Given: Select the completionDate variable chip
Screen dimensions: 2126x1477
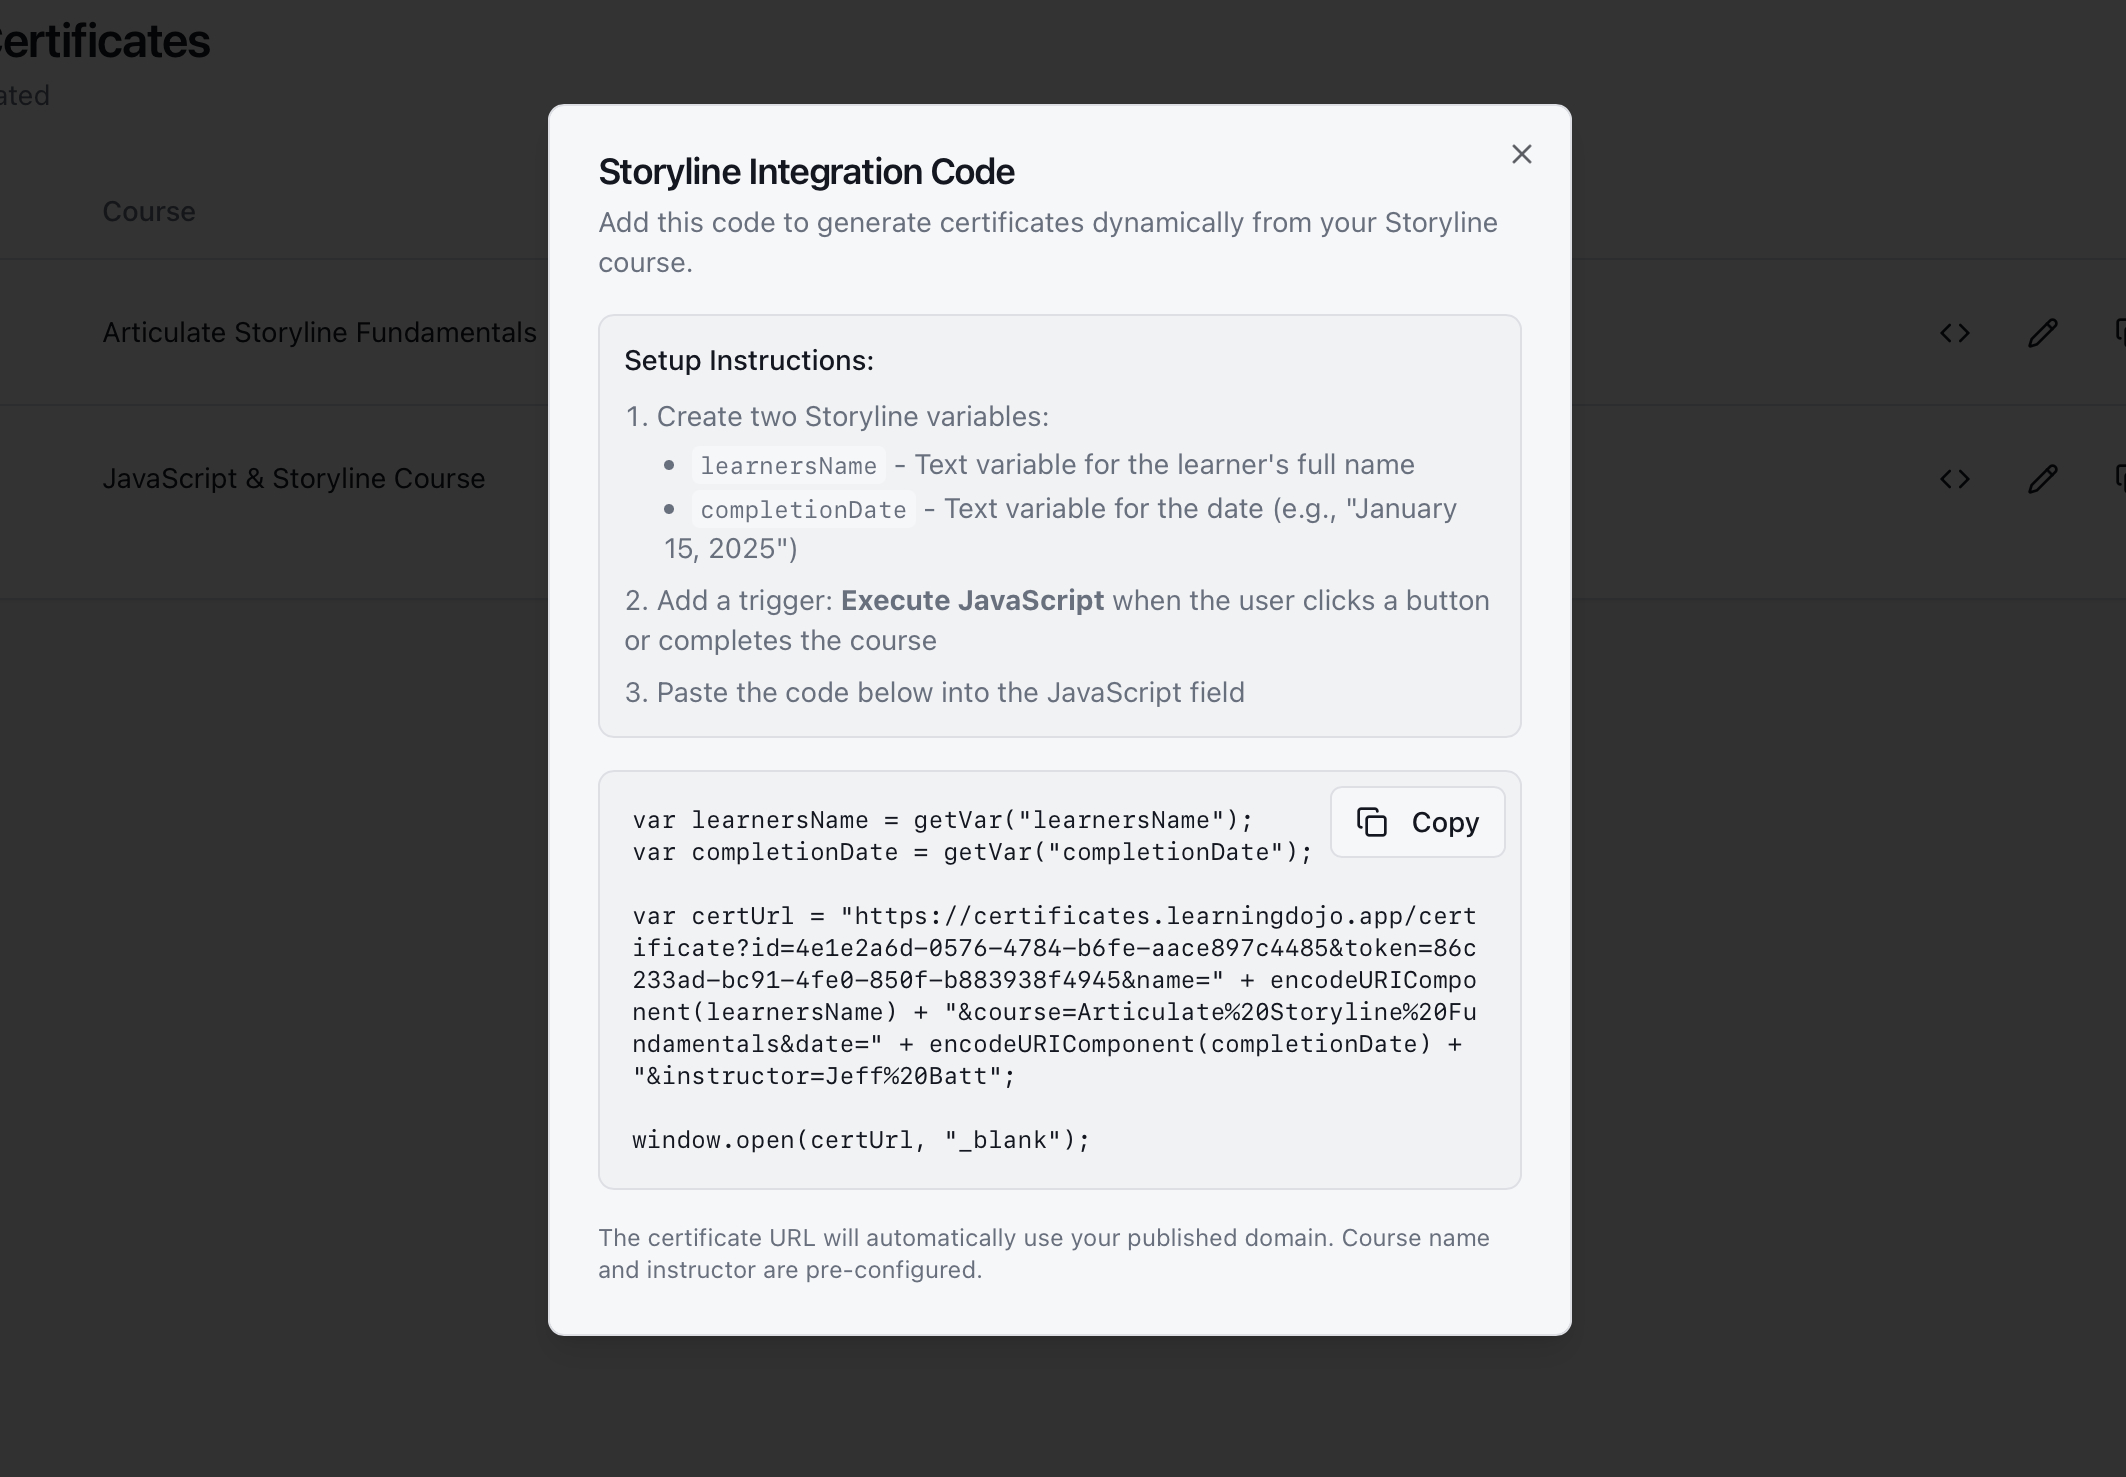Looking at the screenshot, I should (x=803, y=509).
